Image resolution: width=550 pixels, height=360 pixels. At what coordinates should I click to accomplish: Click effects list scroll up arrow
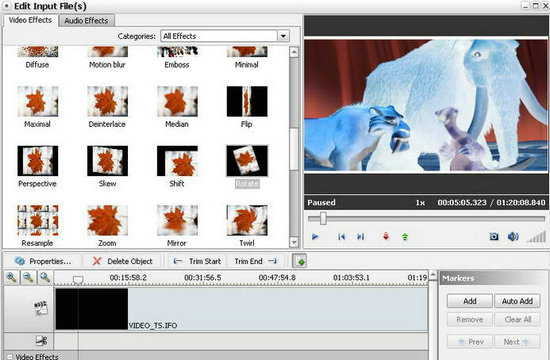(294, 52)
